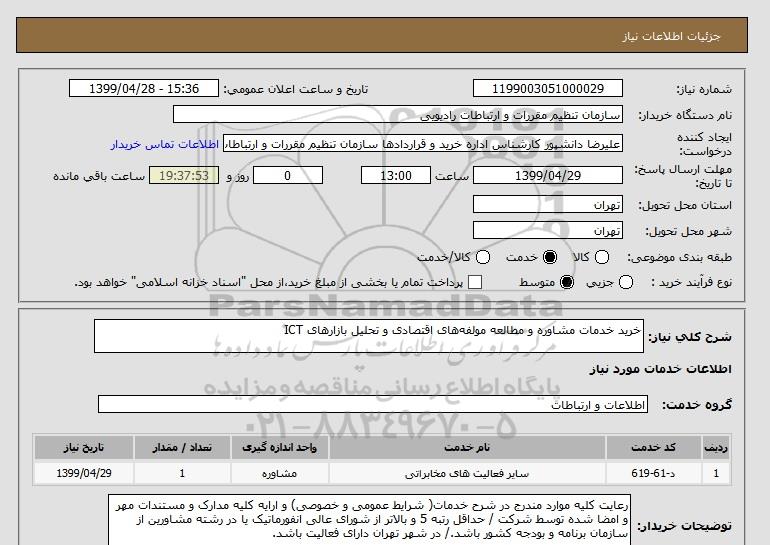Click the گروه خدمت field اطلاعات و ارتباطات
This screenshot has width=770, height=545.
click(373, 405)
